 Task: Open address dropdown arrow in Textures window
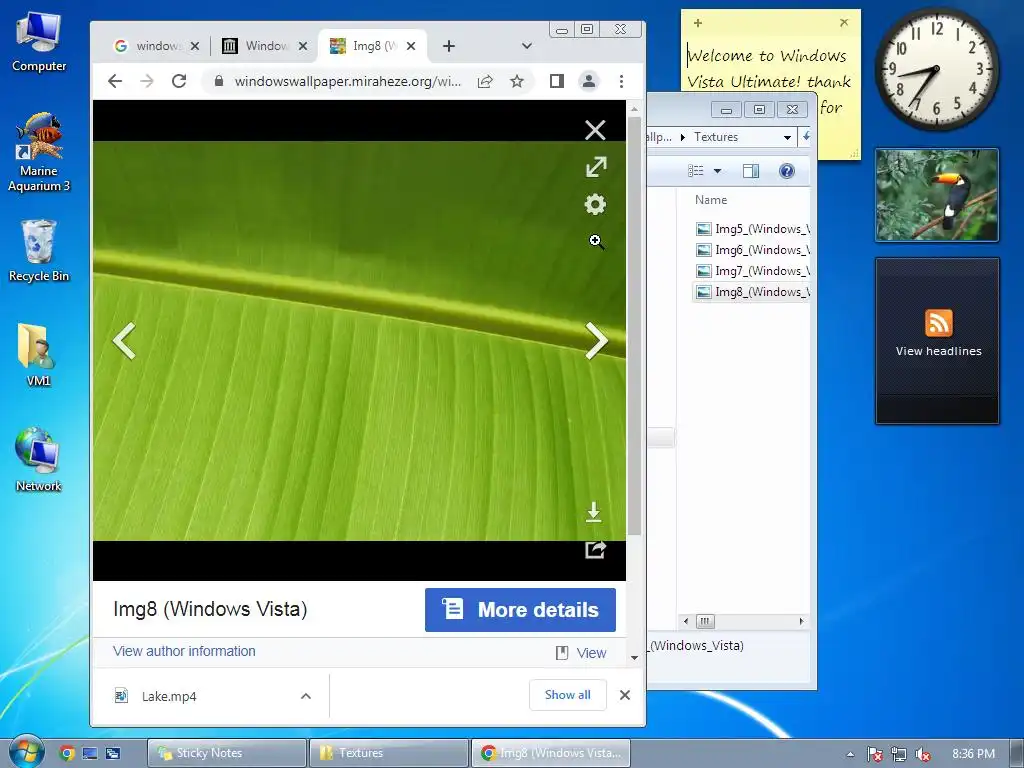787,138
